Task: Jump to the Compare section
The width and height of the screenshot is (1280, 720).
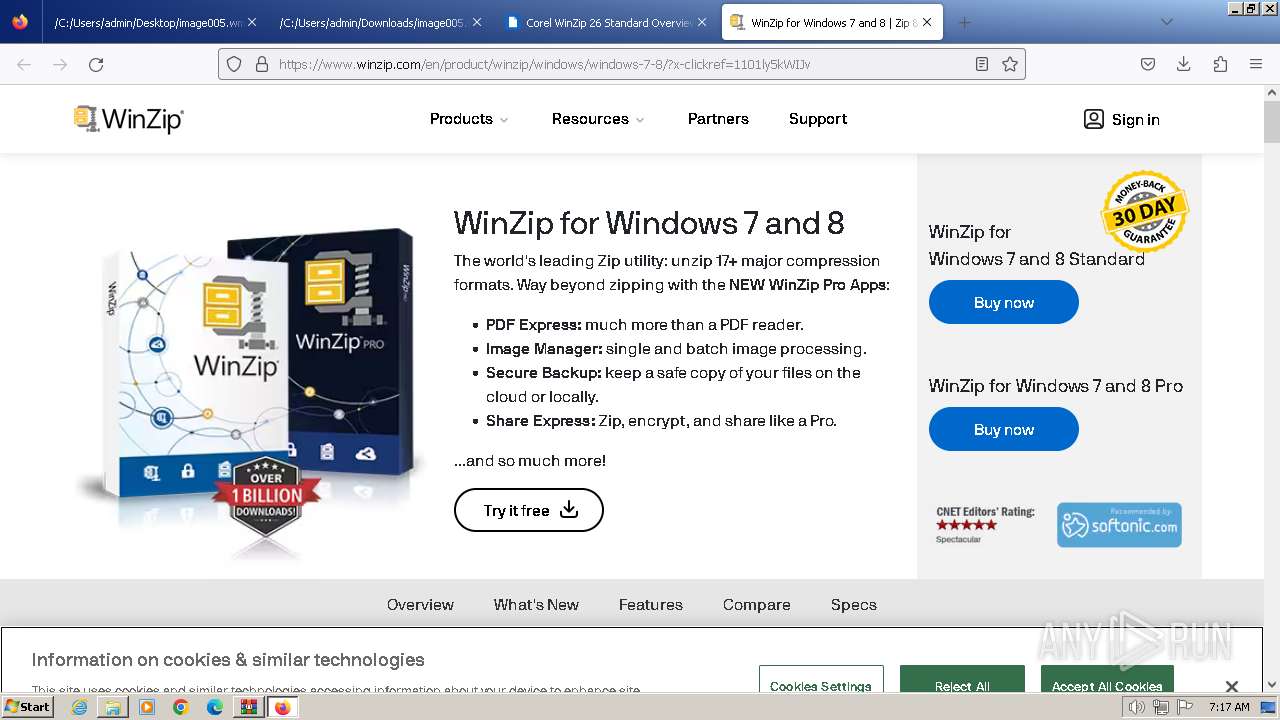Action: 757,605
